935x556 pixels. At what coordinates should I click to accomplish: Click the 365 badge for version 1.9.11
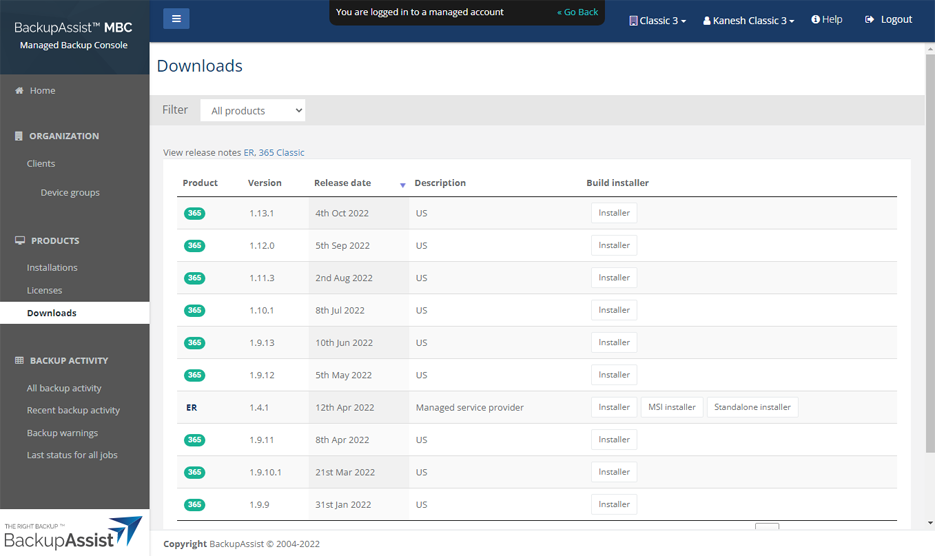point(194,440)
